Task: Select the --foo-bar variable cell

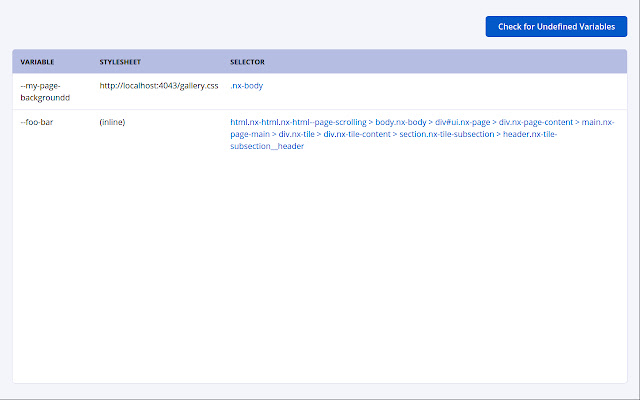Action: coord(40,122)
